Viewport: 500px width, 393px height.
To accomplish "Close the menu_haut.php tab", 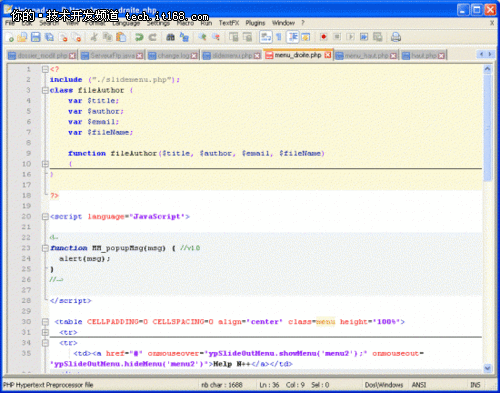I will coord(393,56).
